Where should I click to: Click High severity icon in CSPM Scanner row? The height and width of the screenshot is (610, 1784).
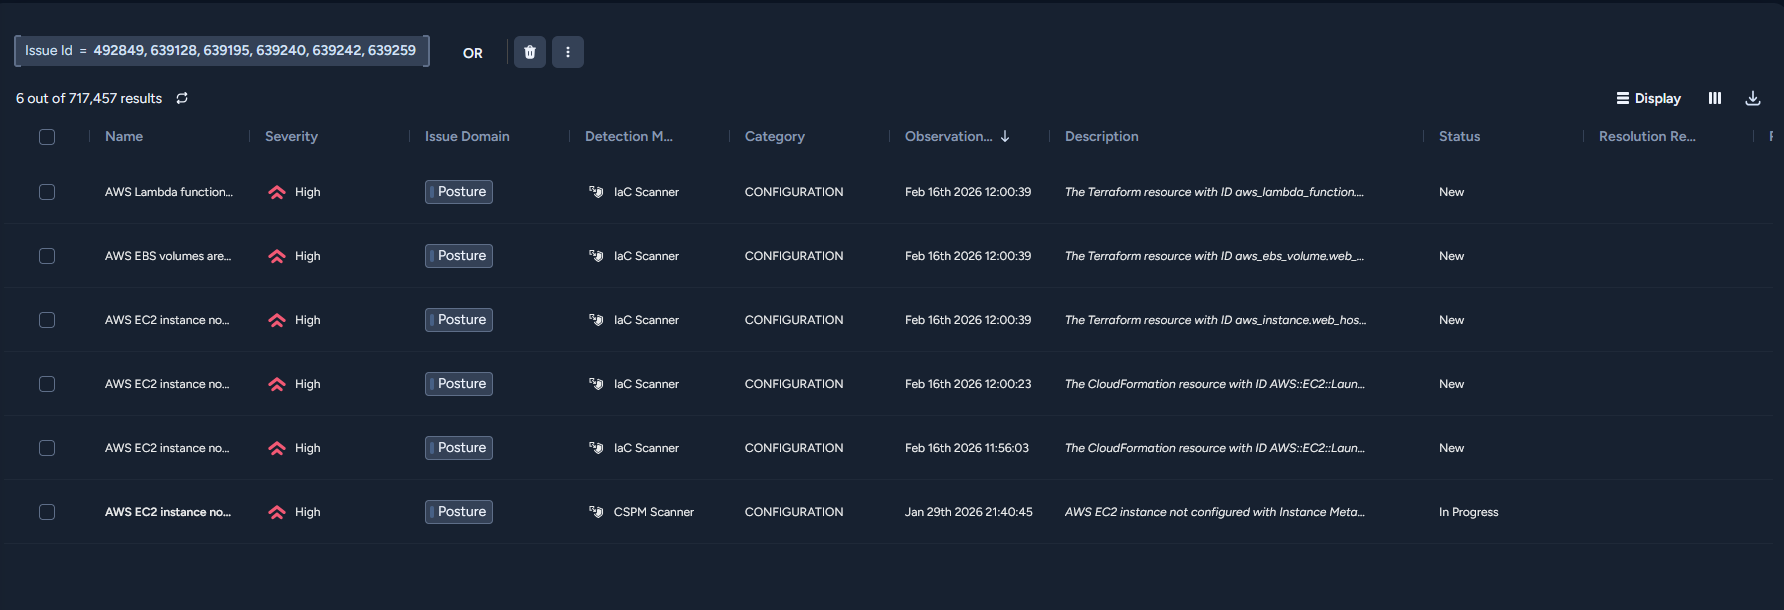(x=277, y=512)
